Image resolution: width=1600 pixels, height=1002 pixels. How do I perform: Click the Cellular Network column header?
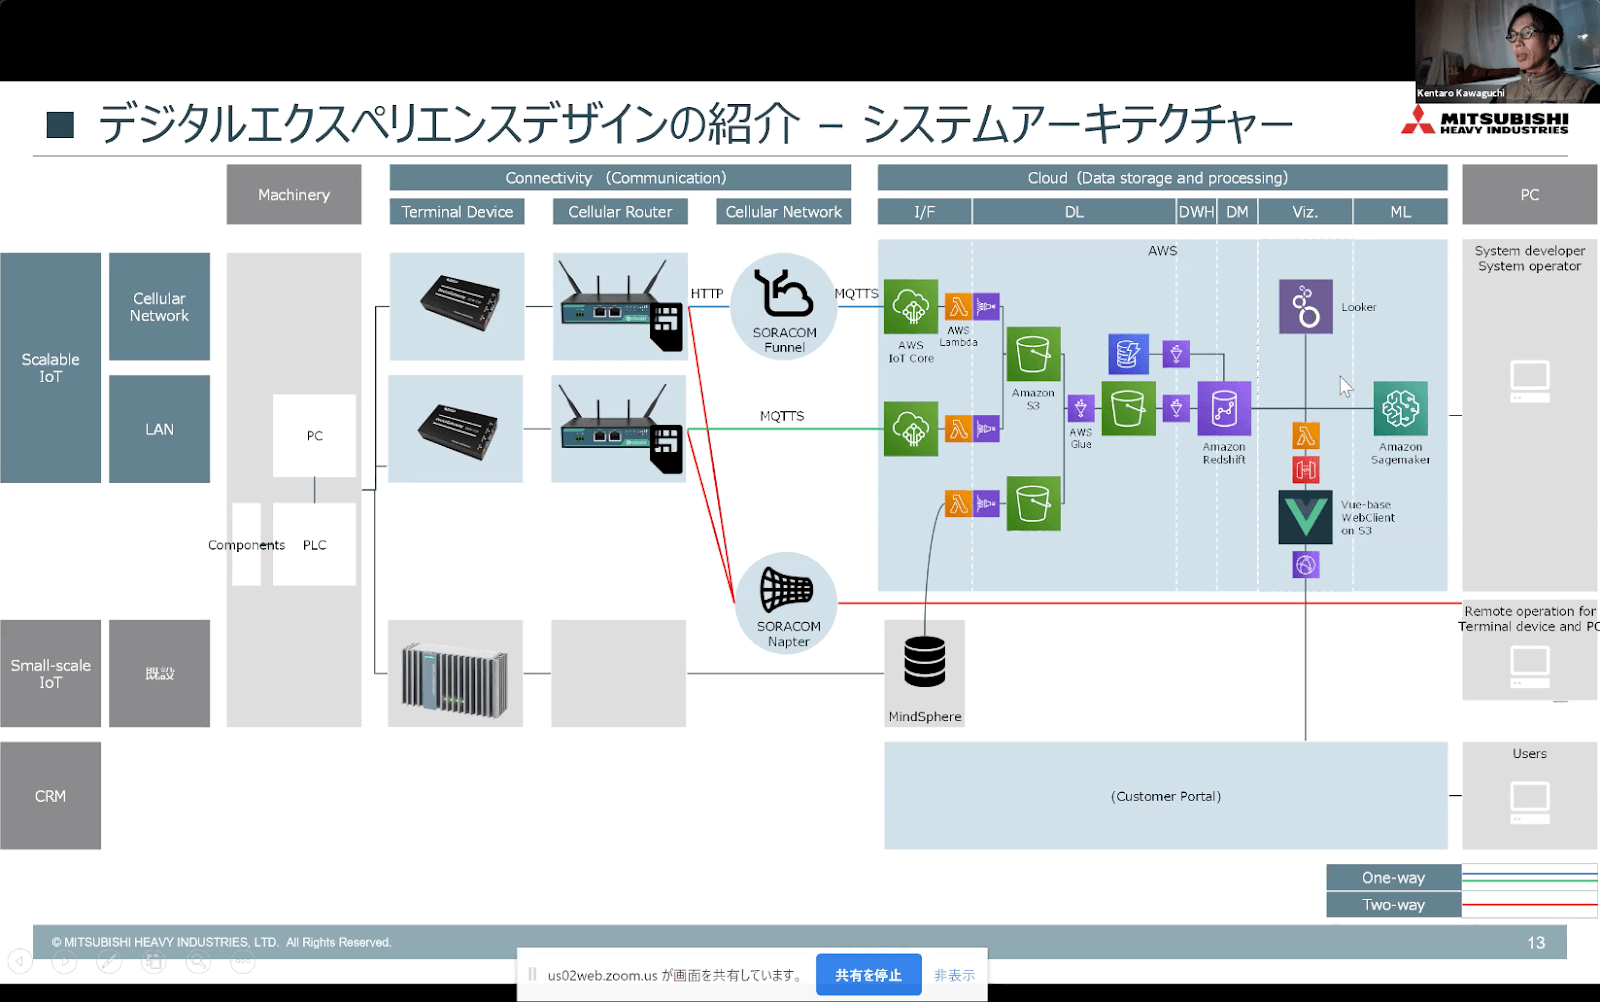[x=784, y=212]
